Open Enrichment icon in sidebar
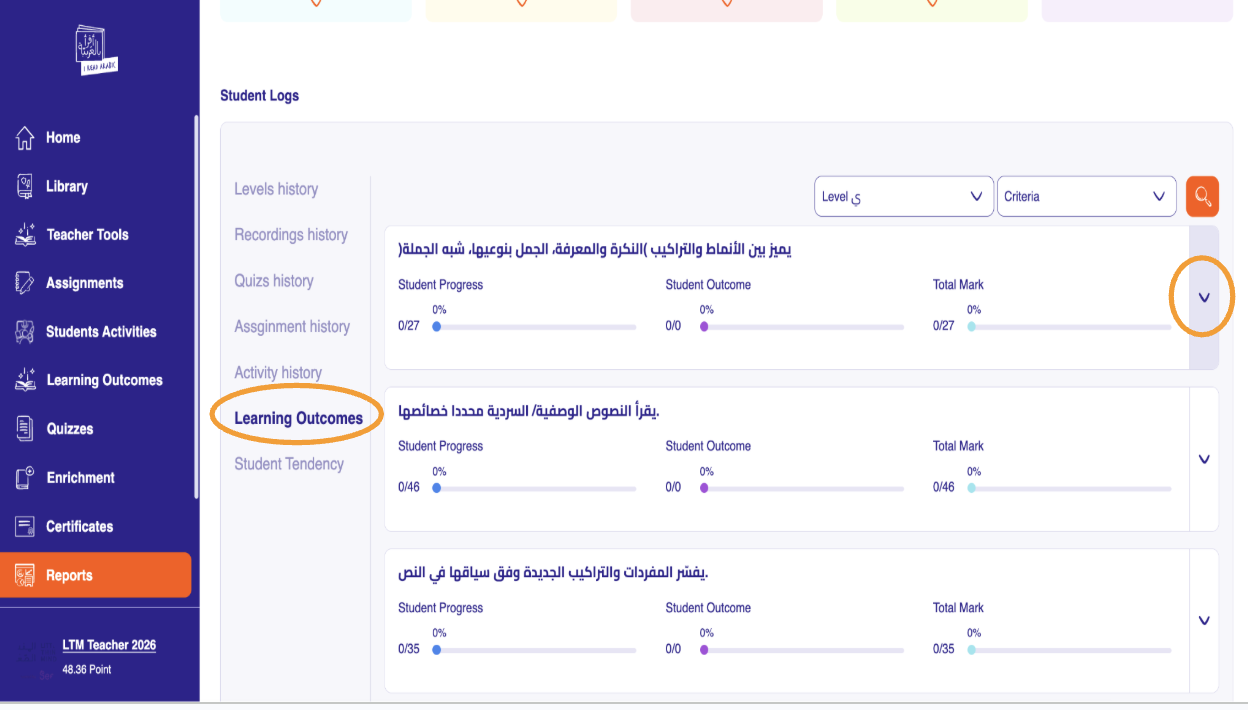The width and height of the screenshot is (1248, 710). click(x=26, y=478)
